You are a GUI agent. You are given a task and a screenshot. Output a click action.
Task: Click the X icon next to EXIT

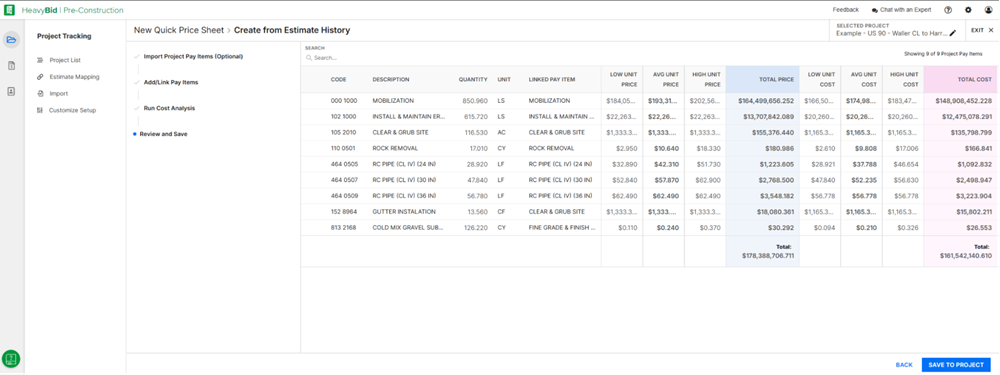(990, 30)
